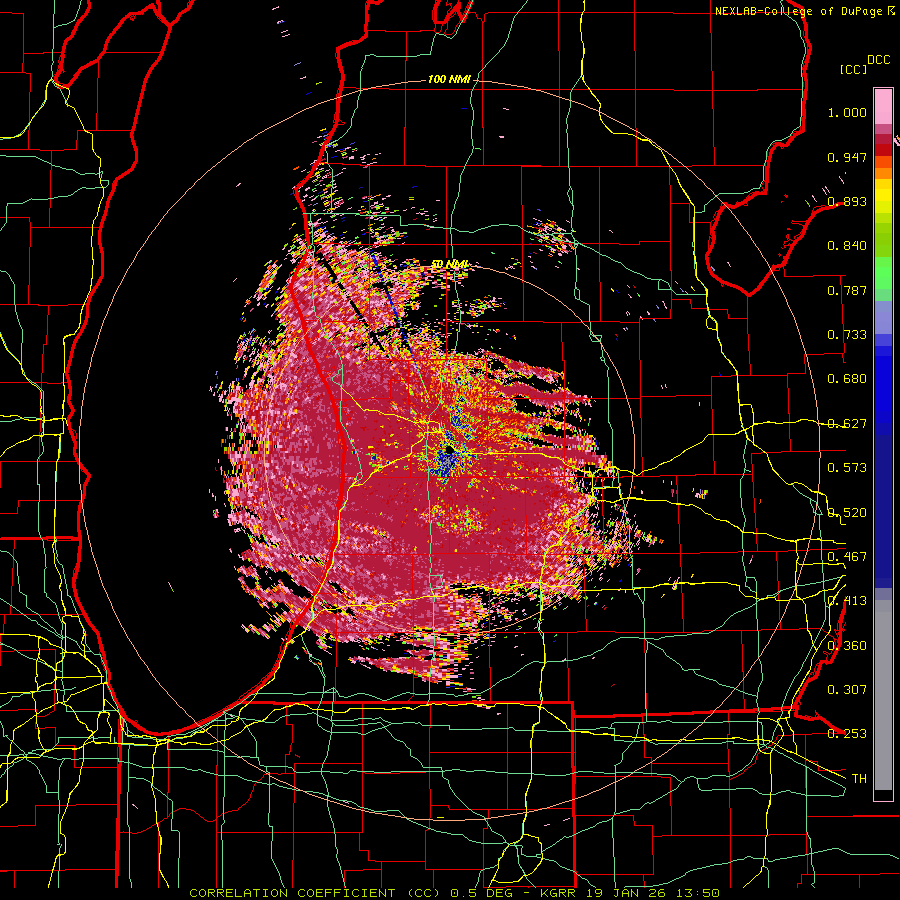Click the 1.000 value on color scale

tap(847, 112)
